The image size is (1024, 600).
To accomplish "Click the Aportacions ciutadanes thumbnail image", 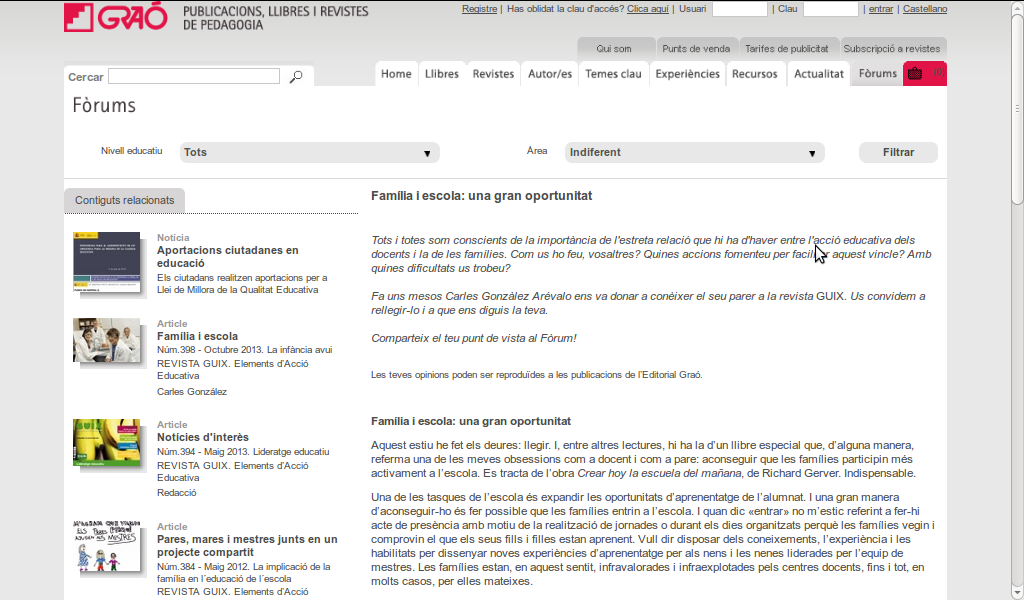I will click(106, 262).
